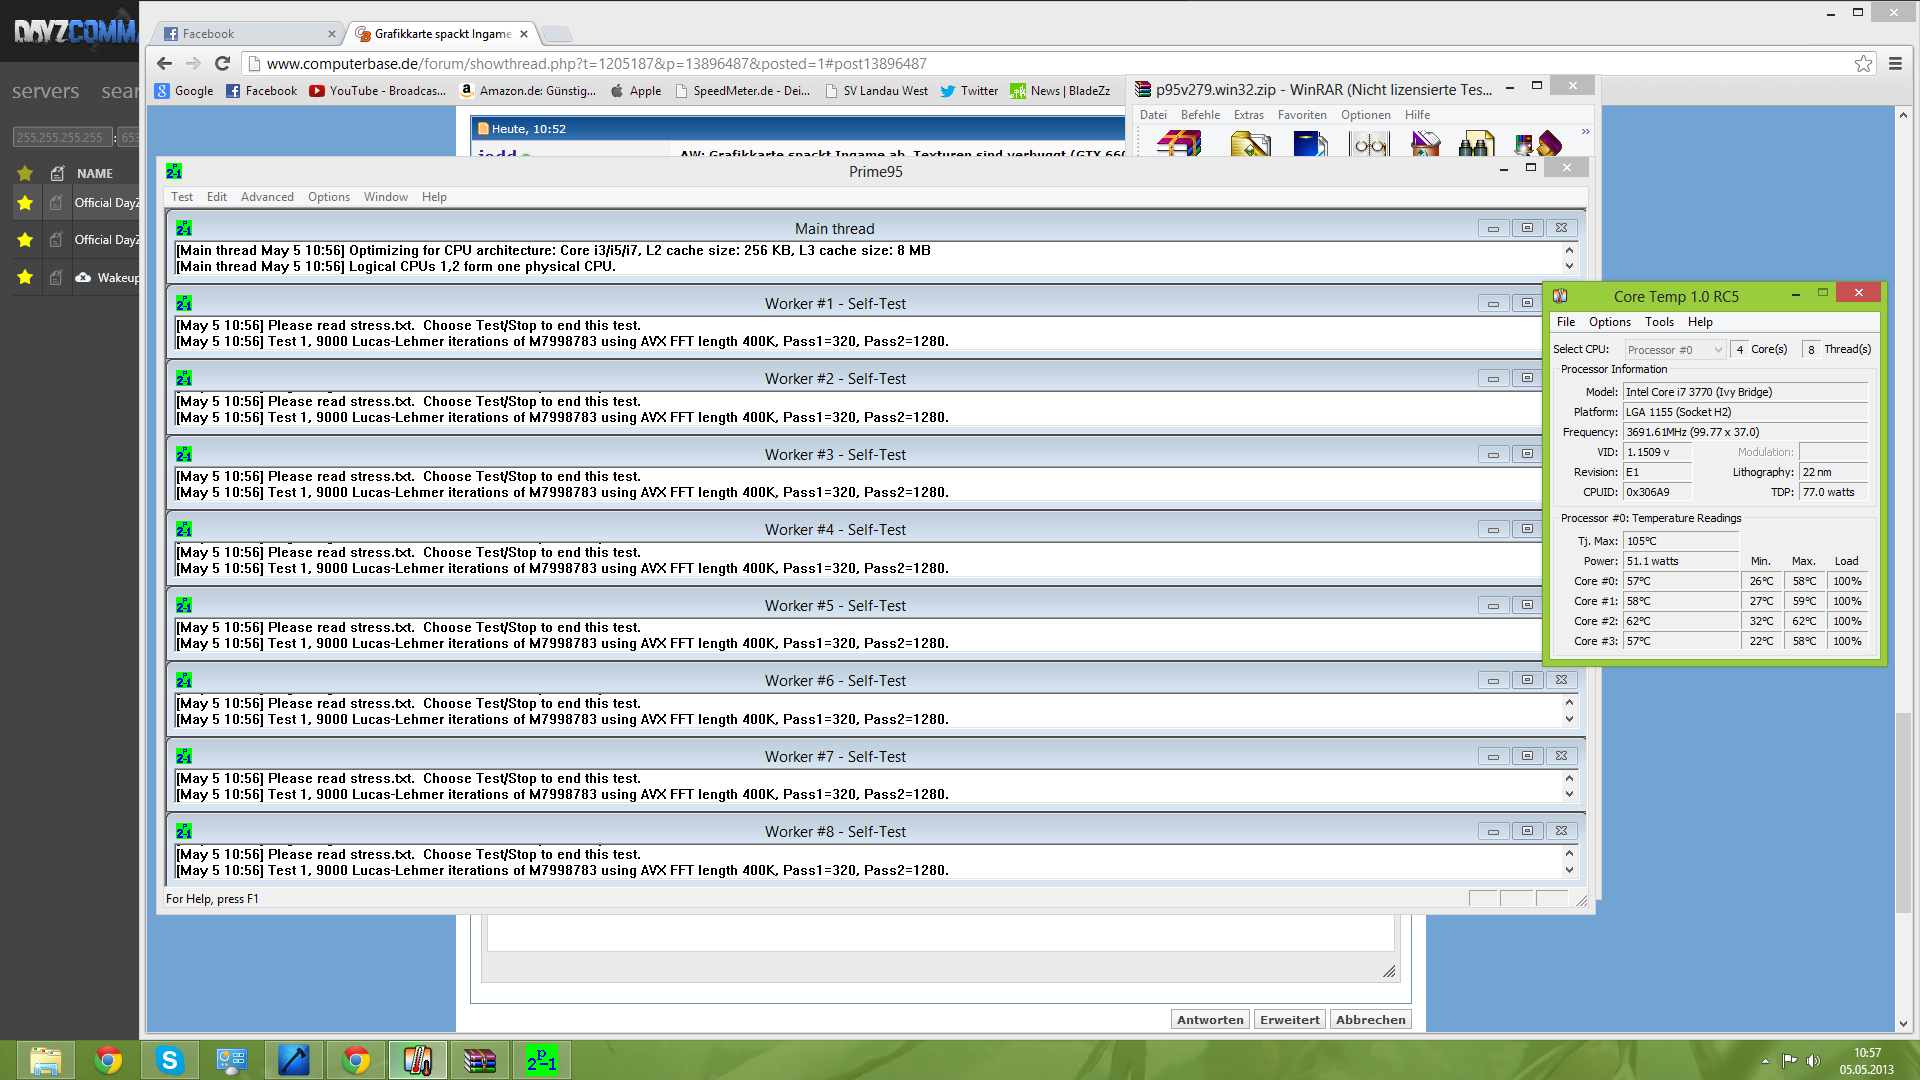Image resolution: width=1920 pixels, height=1080 pixels.
Task: Open the Advanced menu in Prime95
Action: (267, 197)
